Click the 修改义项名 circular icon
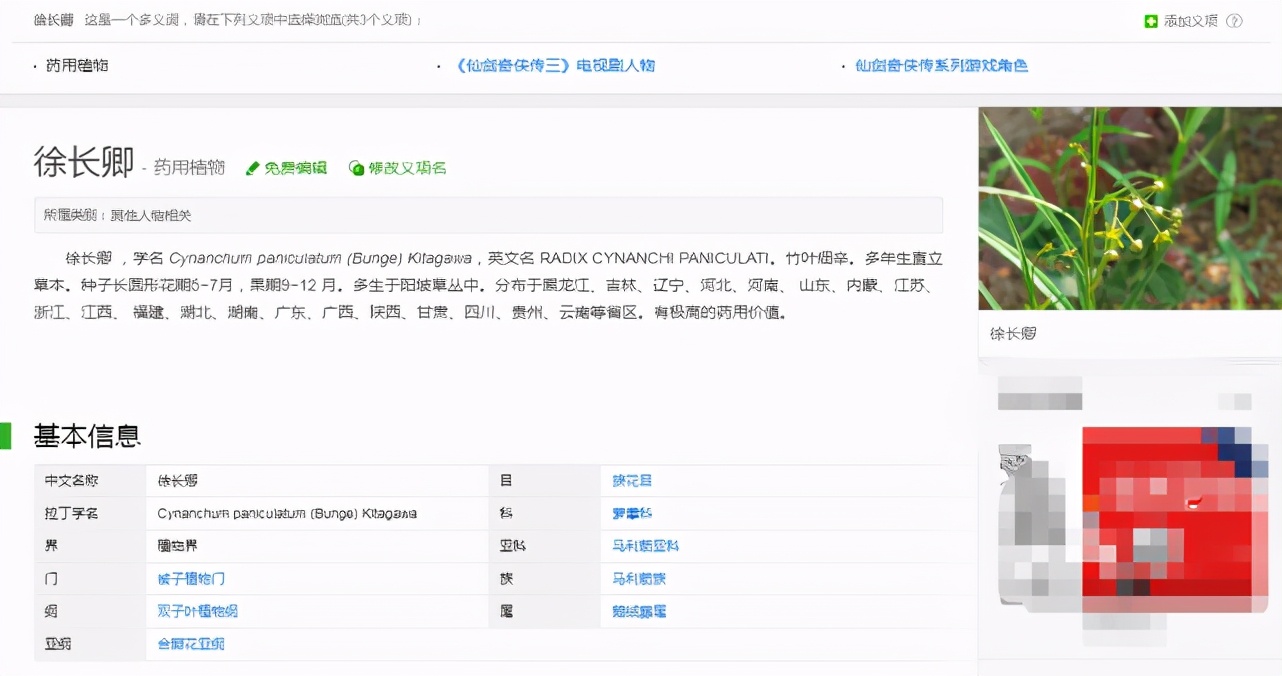This screenshot has width=1282, height=676. click(x=357, y=168)
